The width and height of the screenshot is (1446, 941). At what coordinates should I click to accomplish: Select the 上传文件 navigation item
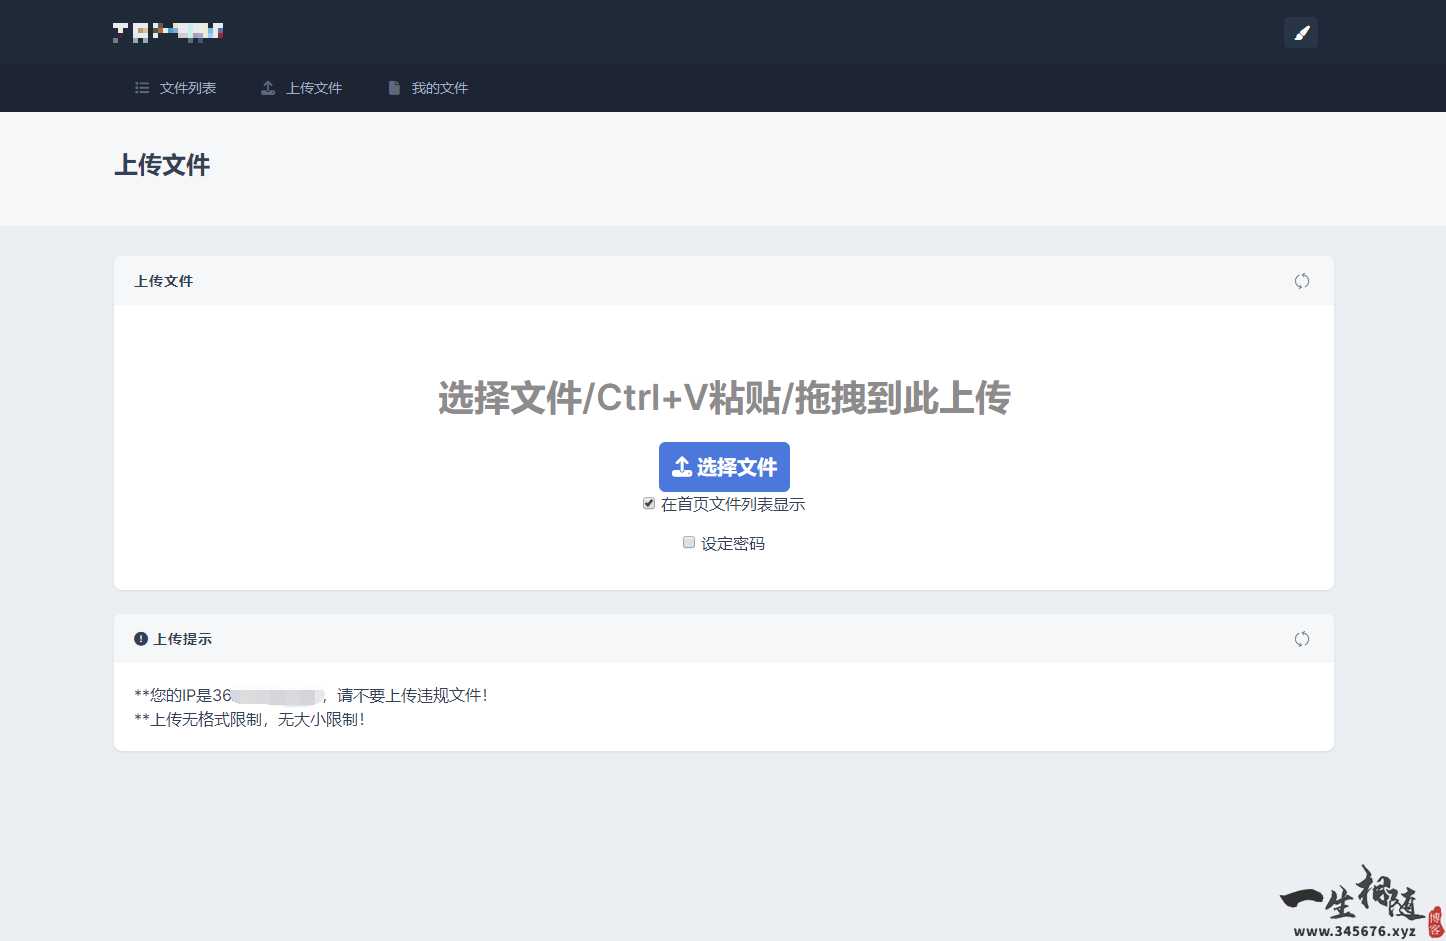[x=313, y=88]
